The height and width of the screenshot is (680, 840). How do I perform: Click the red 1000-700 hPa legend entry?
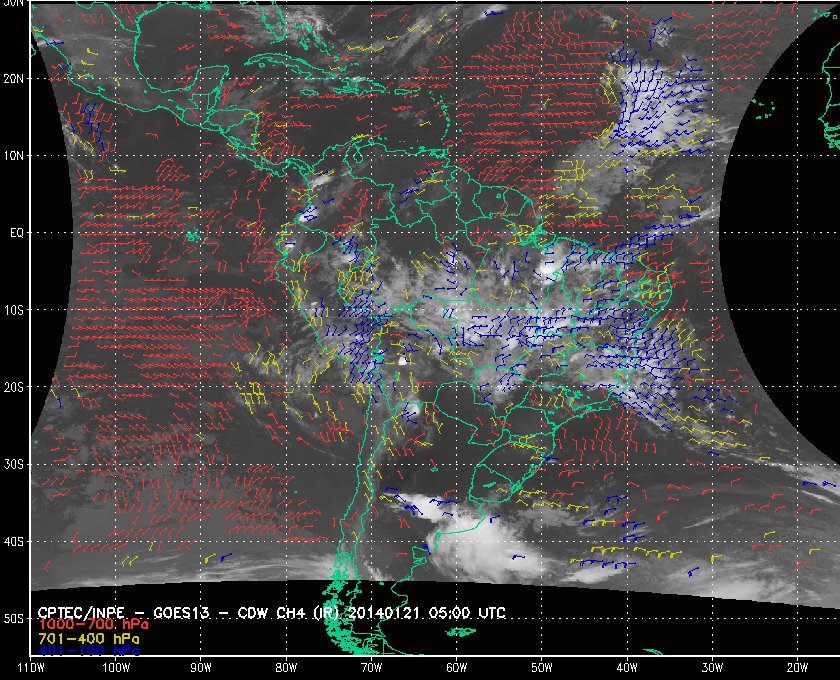coord(93,625)
